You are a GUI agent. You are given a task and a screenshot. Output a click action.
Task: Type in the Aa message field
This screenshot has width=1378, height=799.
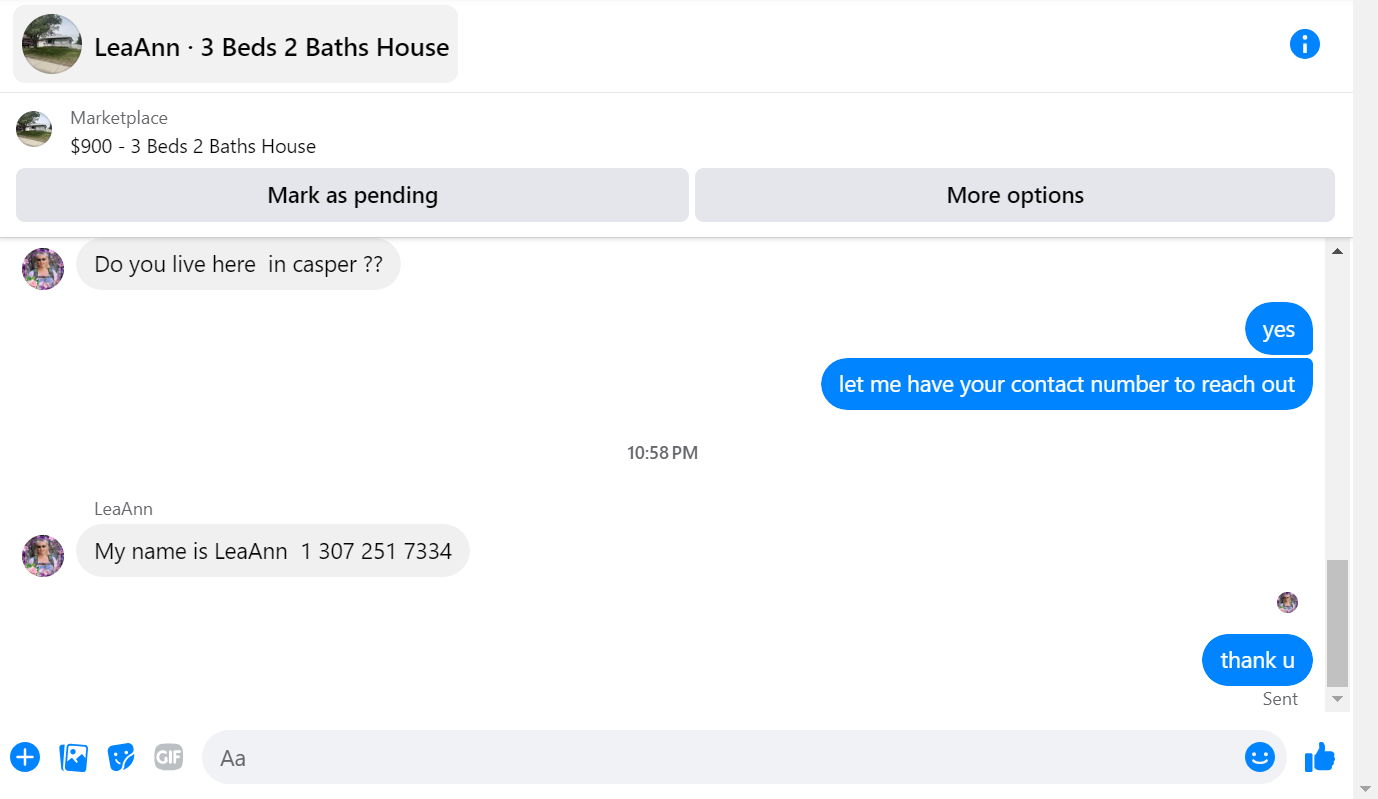pyautogui.click(x=720, y=757)
